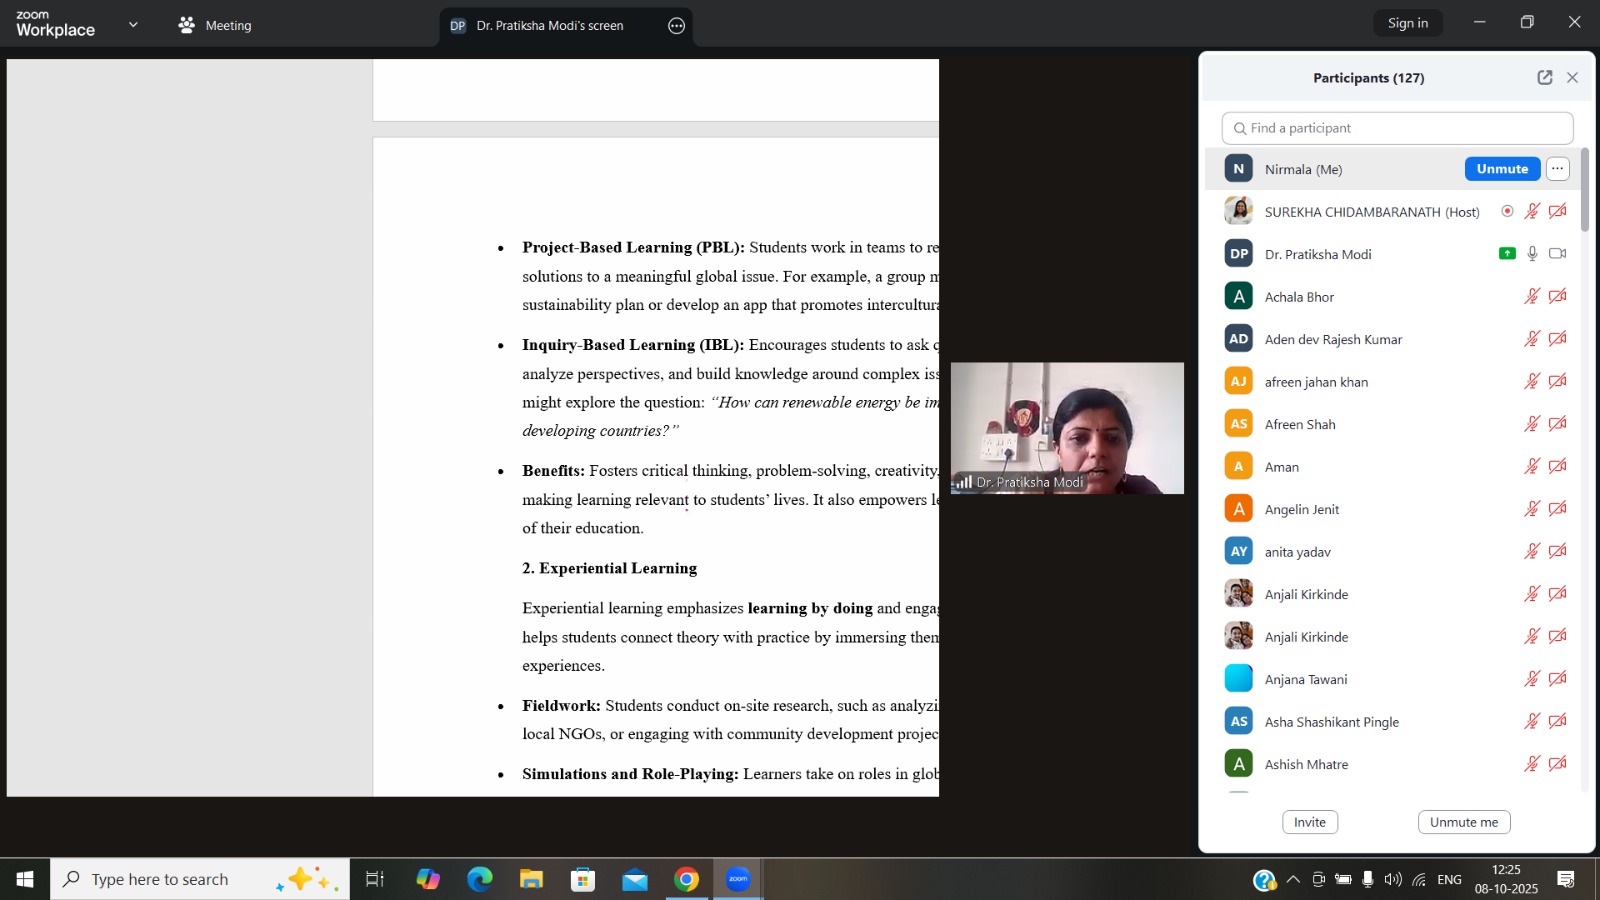
Task: Close the Participants panel
Action: tap(1572, 78)
